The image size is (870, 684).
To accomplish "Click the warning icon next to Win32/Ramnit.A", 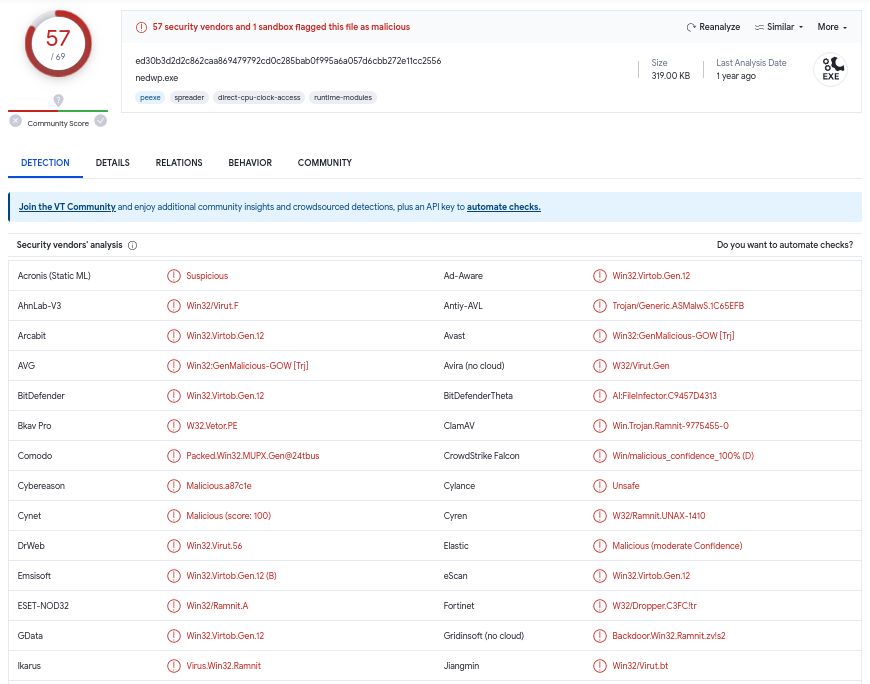I will [174, 606].
